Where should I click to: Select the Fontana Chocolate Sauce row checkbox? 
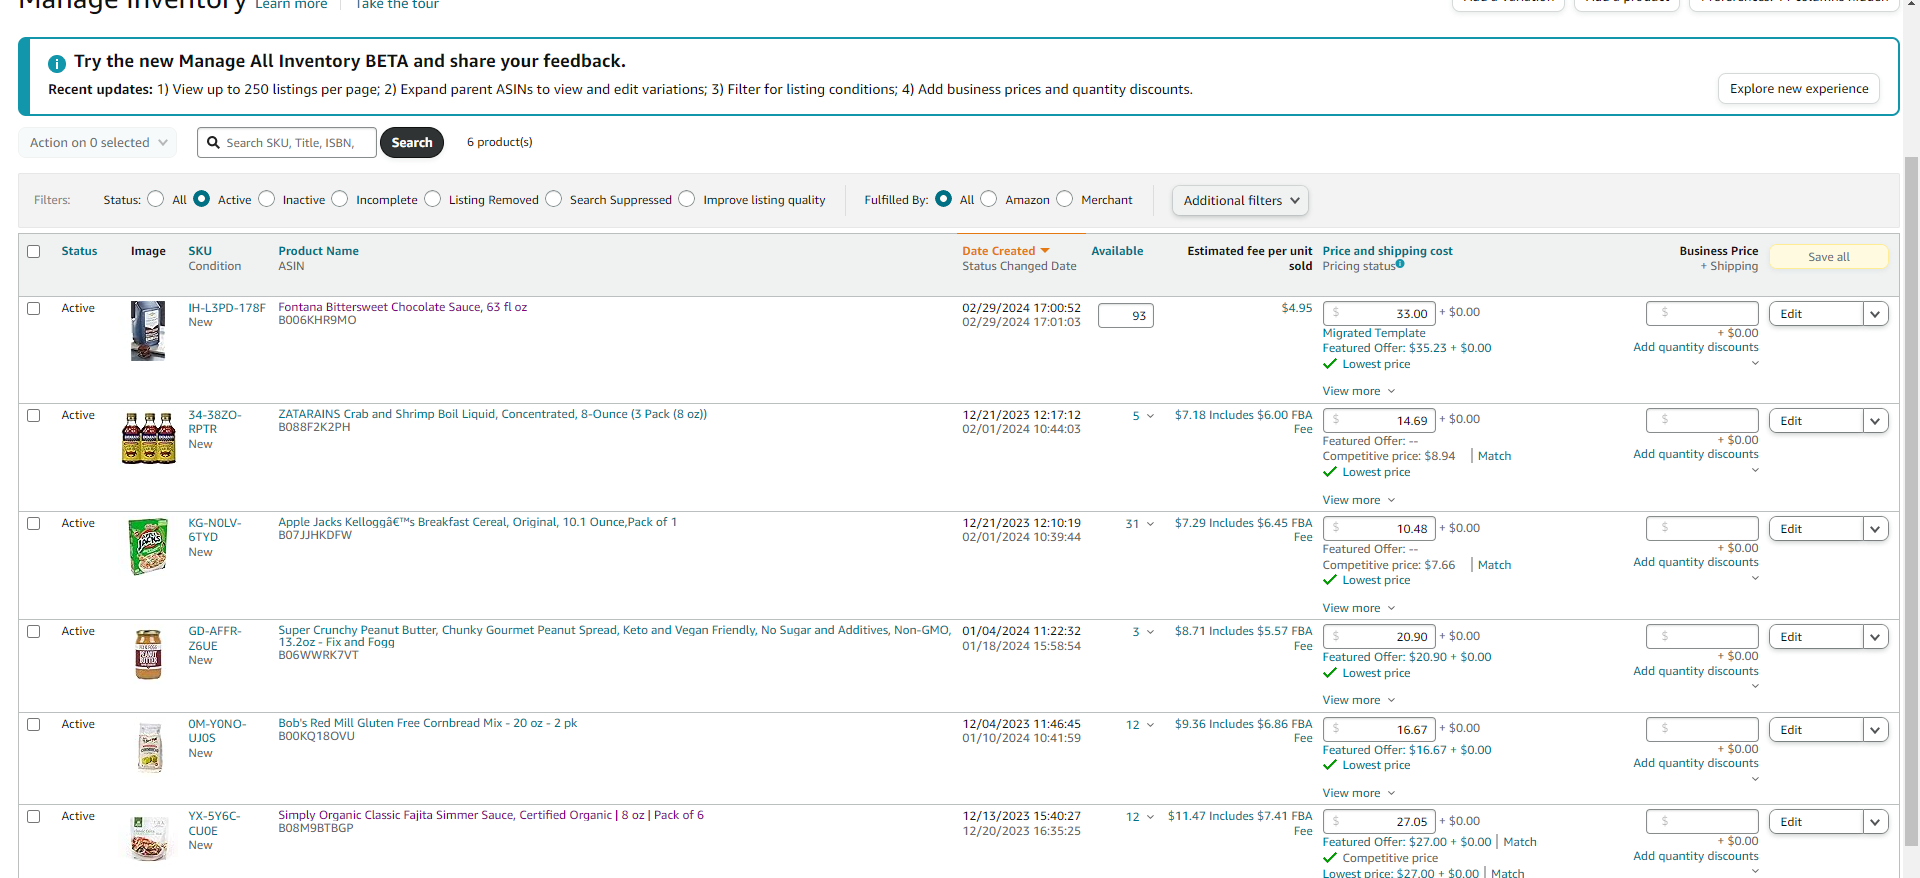[x=34, y=308]
